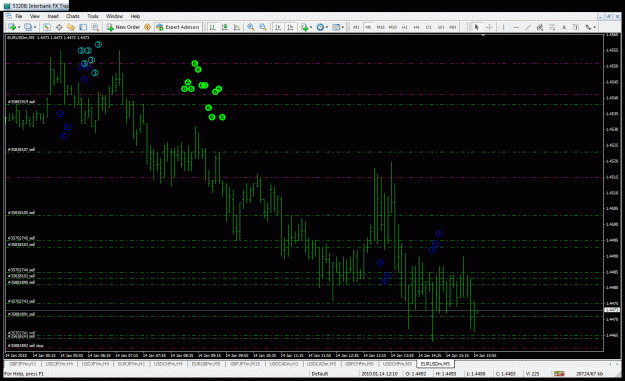Select the M5 timeframe button

point(368,27)
